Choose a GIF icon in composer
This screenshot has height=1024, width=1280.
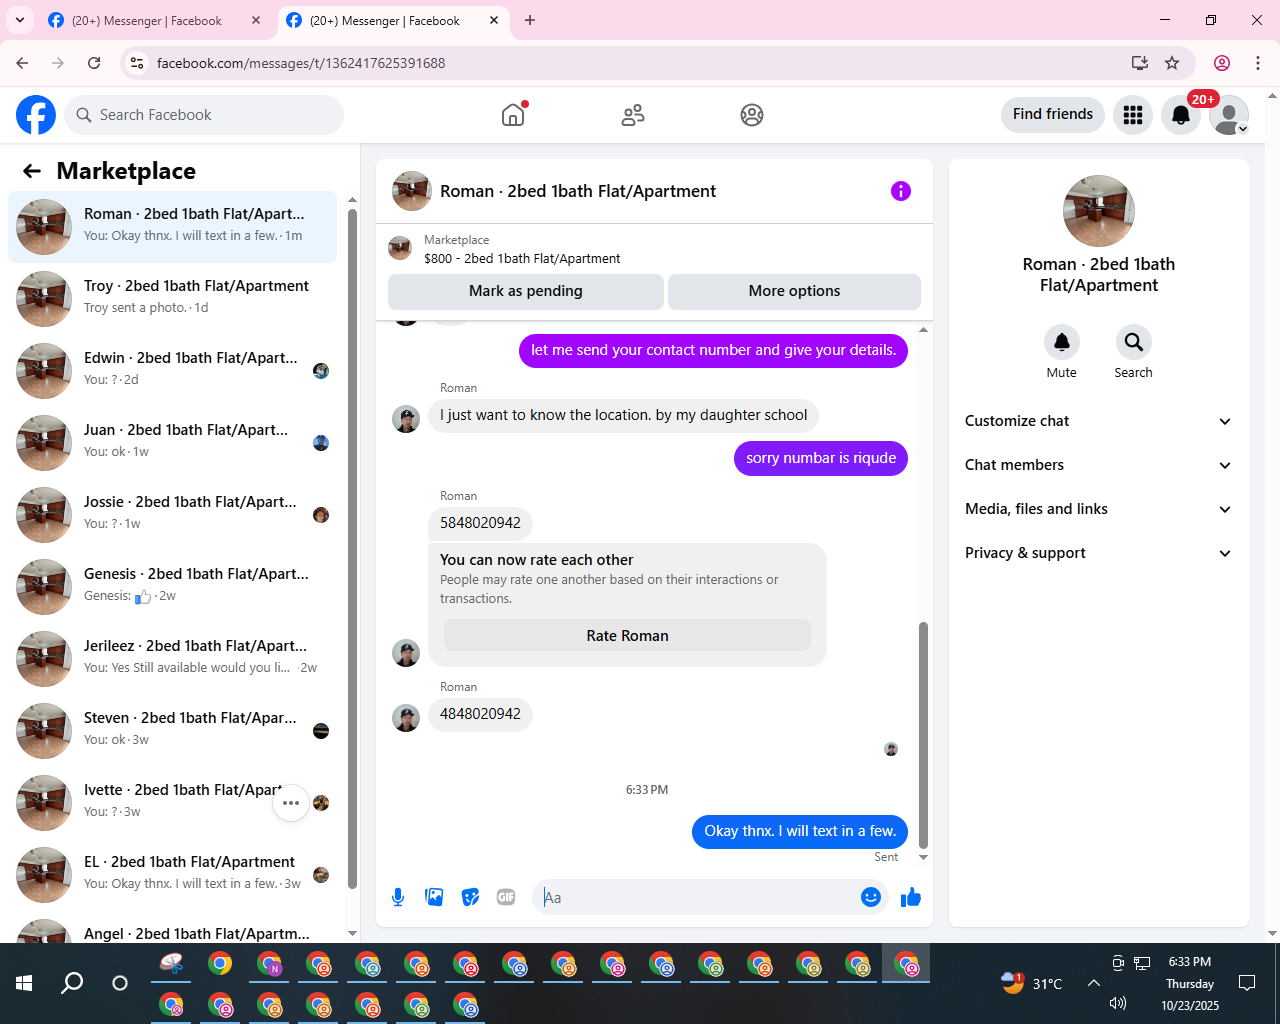click(506, 897)
